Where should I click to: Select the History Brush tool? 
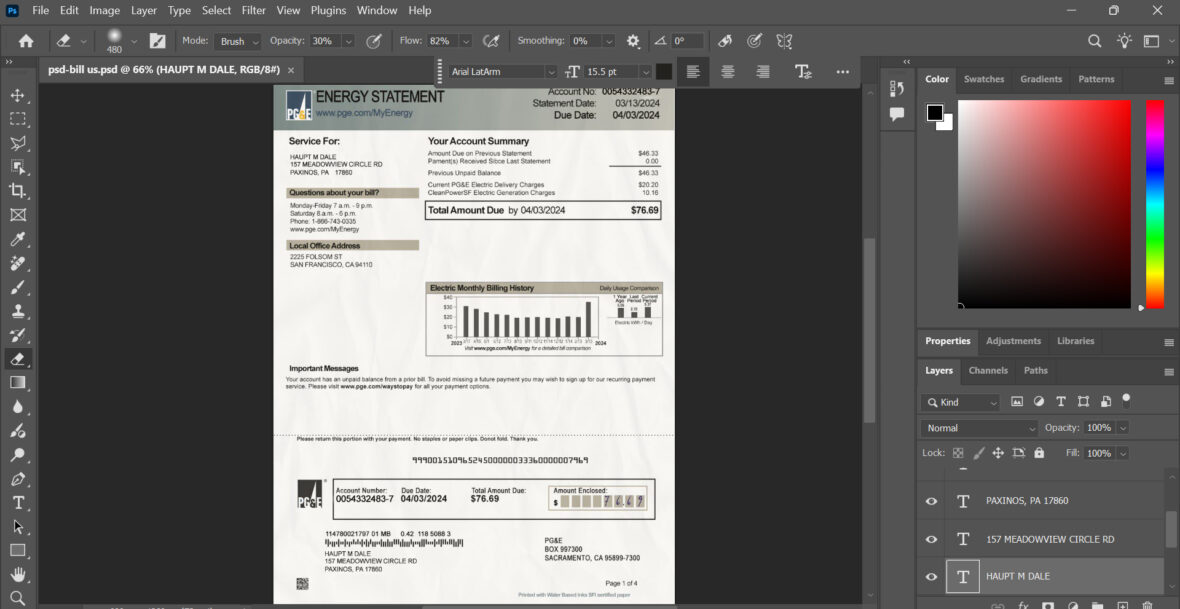coord(17,335)
